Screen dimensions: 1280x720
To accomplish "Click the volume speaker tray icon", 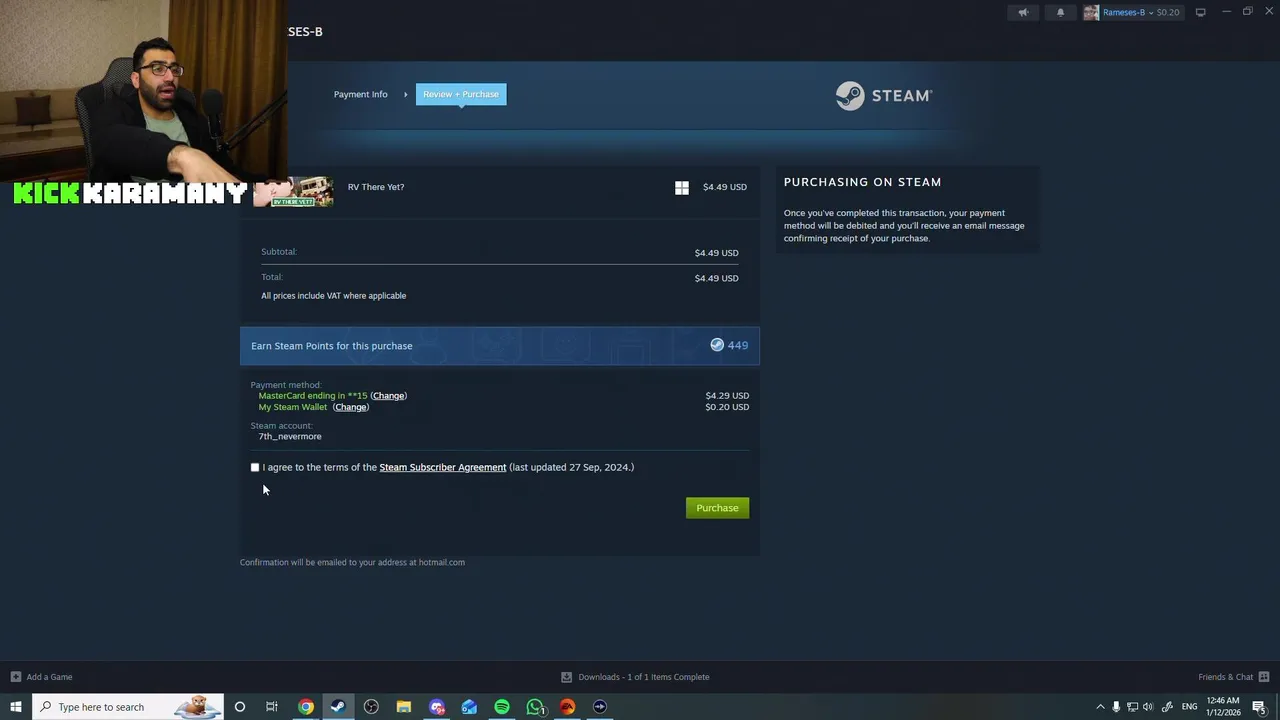I will click(x=1148, y=707).
